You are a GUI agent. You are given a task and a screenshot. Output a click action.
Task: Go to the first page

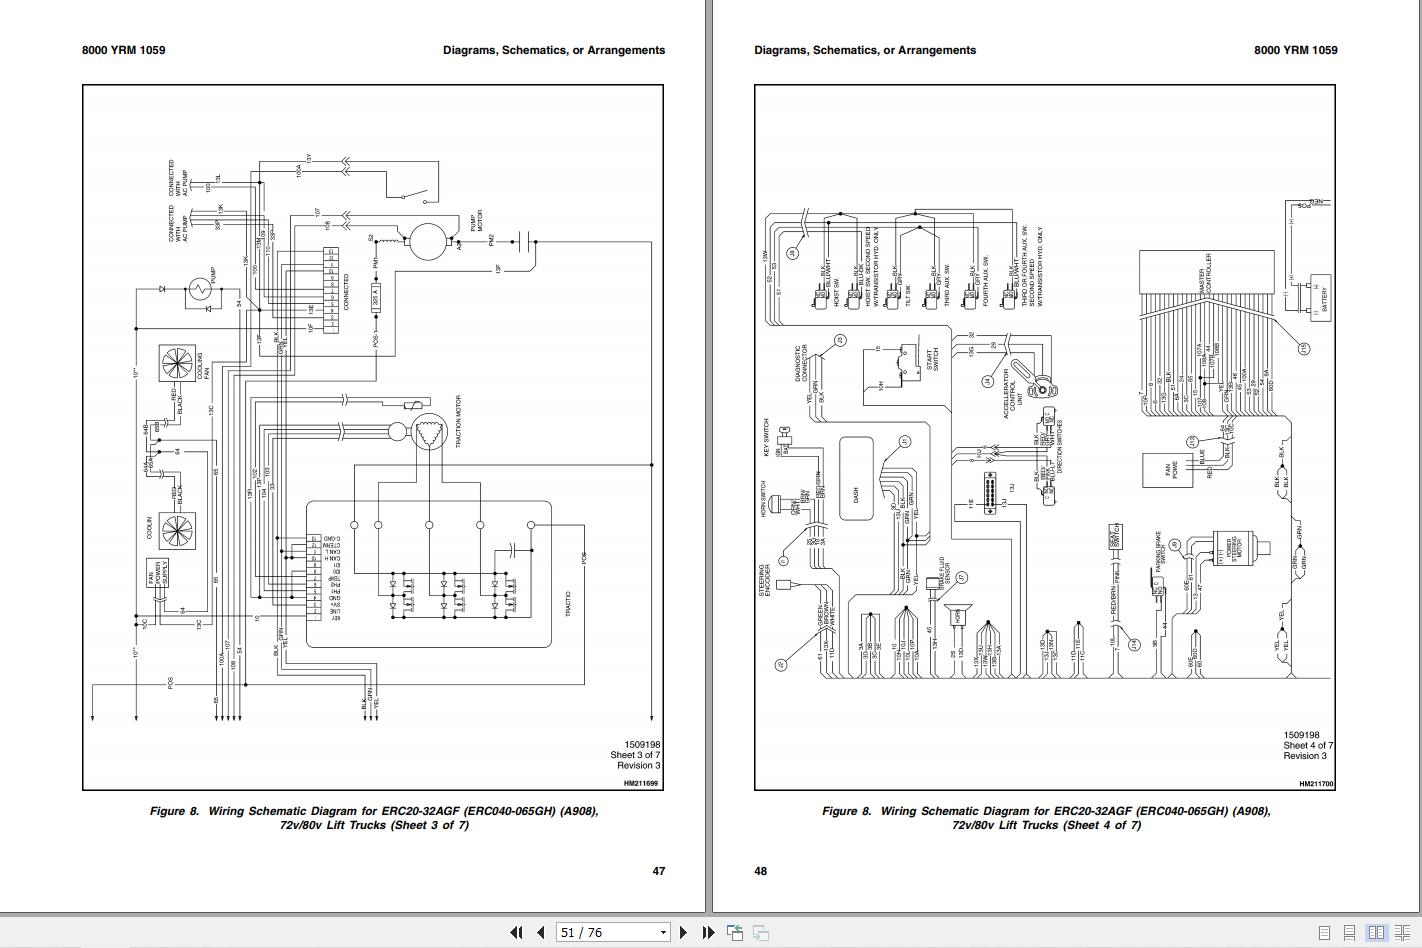pyautogui.click(x=516, y=932)
